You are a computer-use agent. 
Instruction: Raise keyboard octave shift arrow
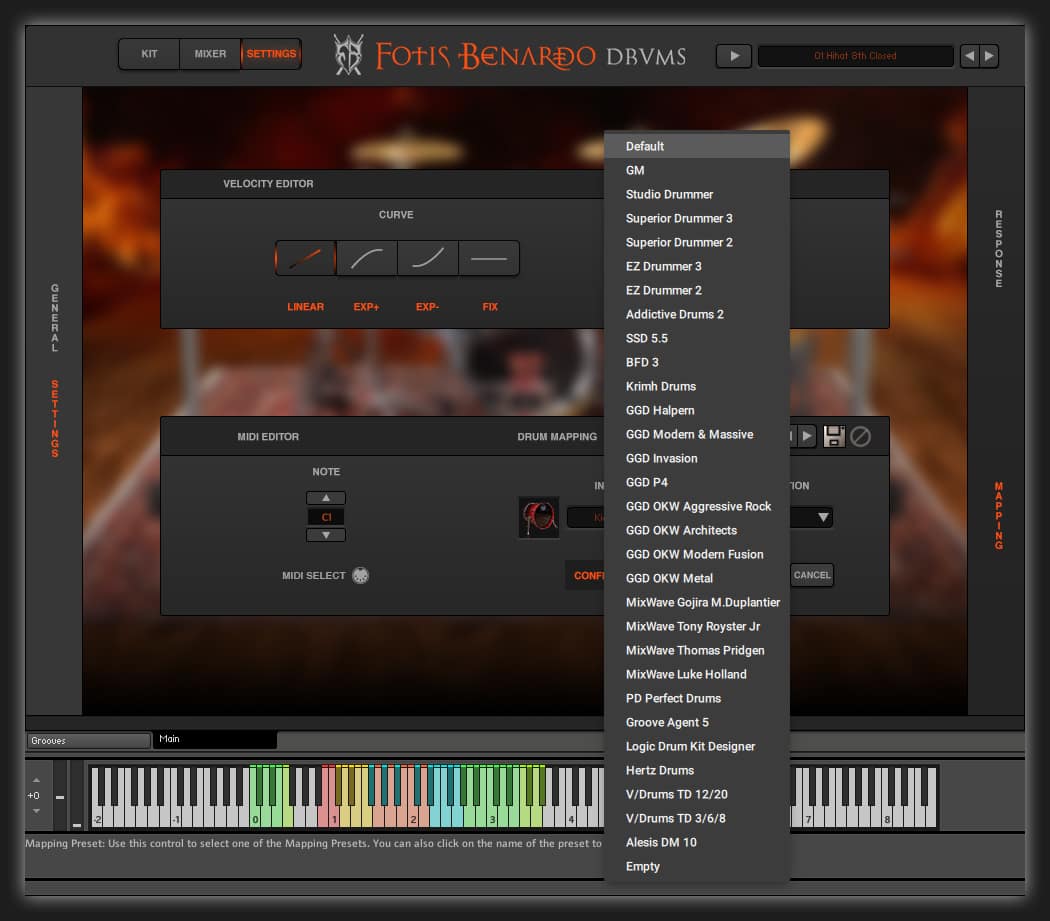tap(36, 780)
